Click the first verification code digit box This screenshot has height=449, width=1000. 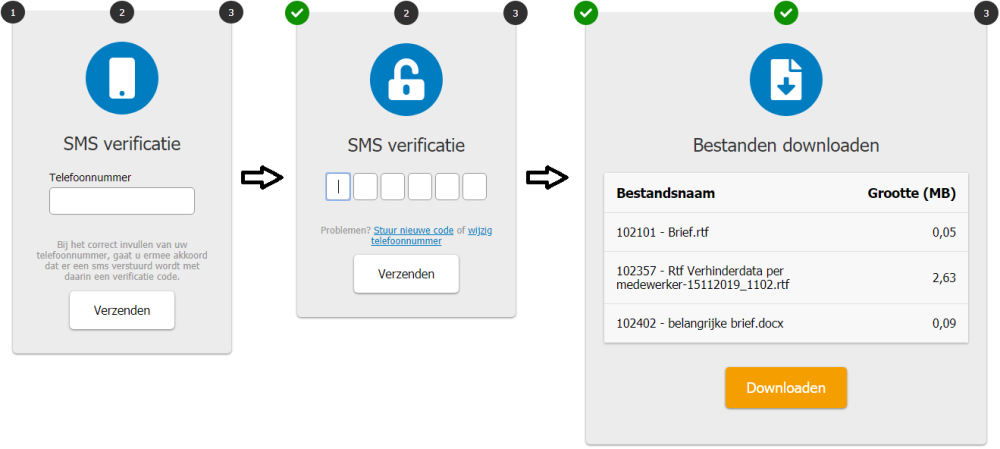(x=338, y=186)
